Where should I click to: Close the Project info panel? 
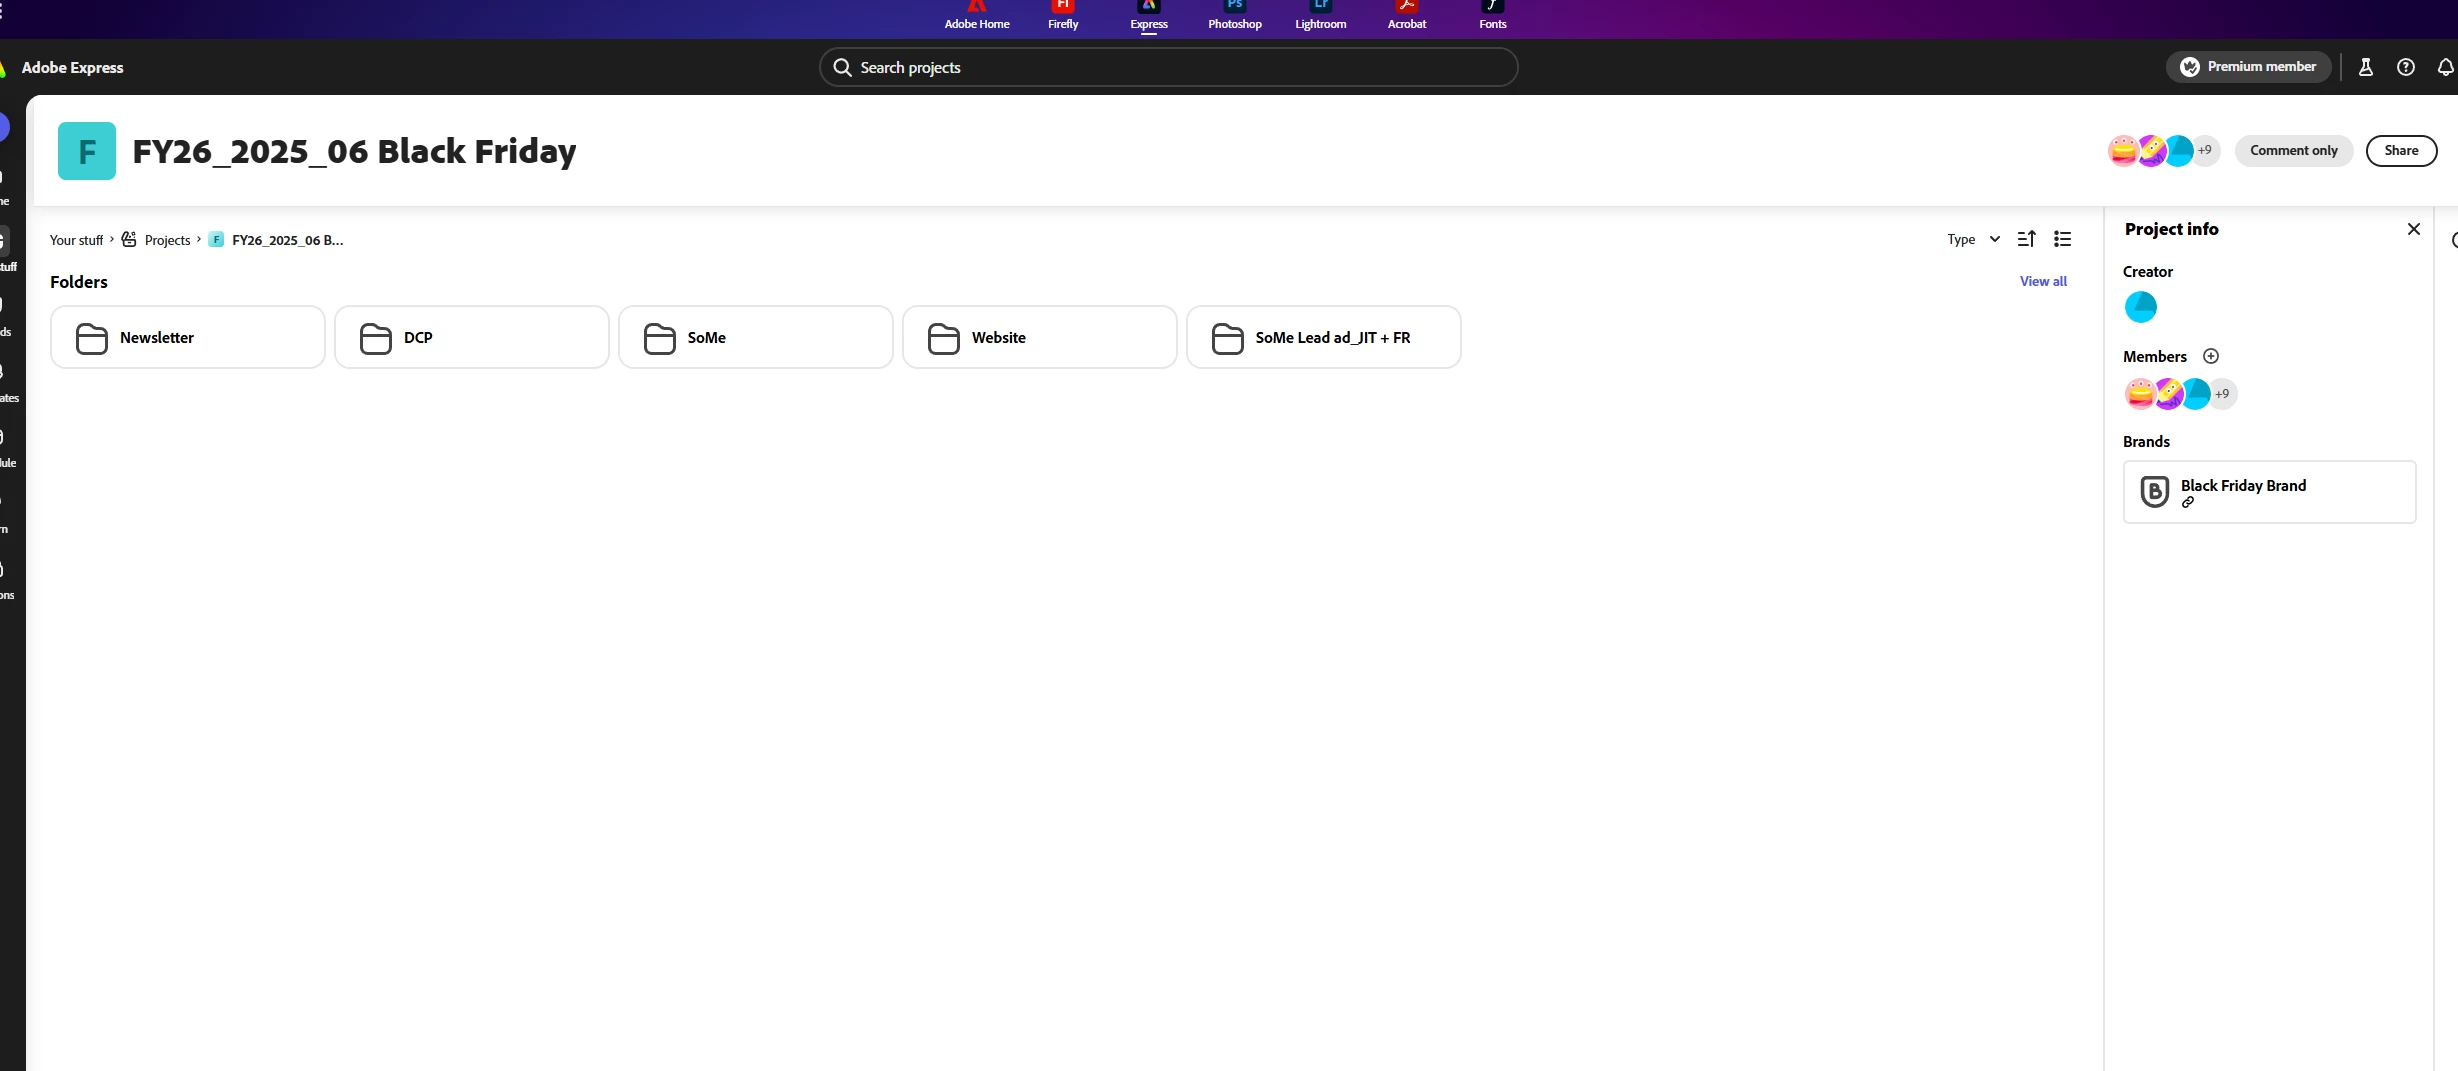click(x=2413, y=229)
